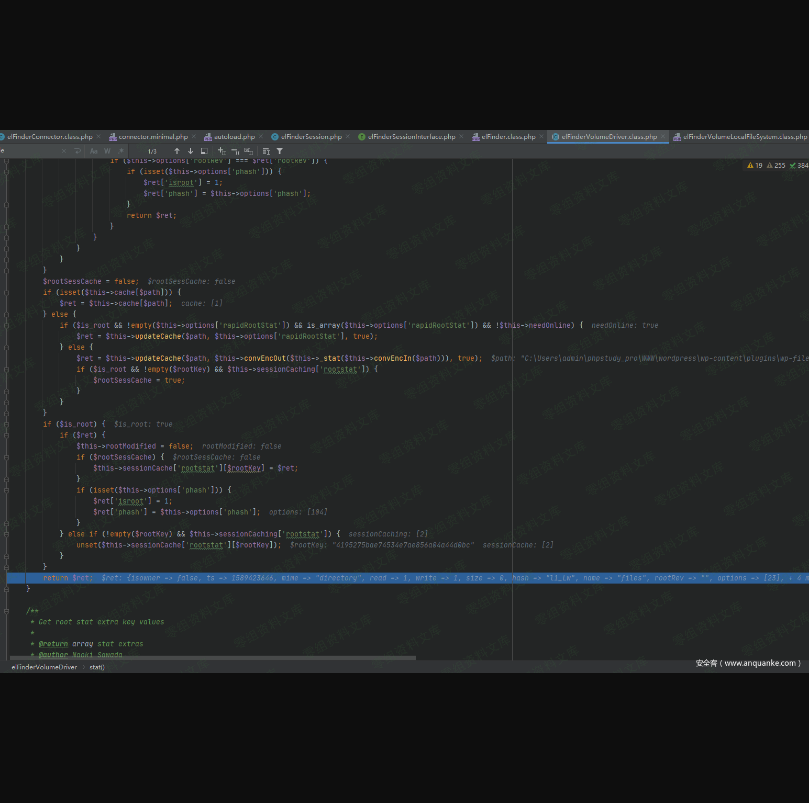Toggle the Match Case 'Aa' option
Image resolution: width=809 pixels, height=803 pixels.
pos(94,151)
